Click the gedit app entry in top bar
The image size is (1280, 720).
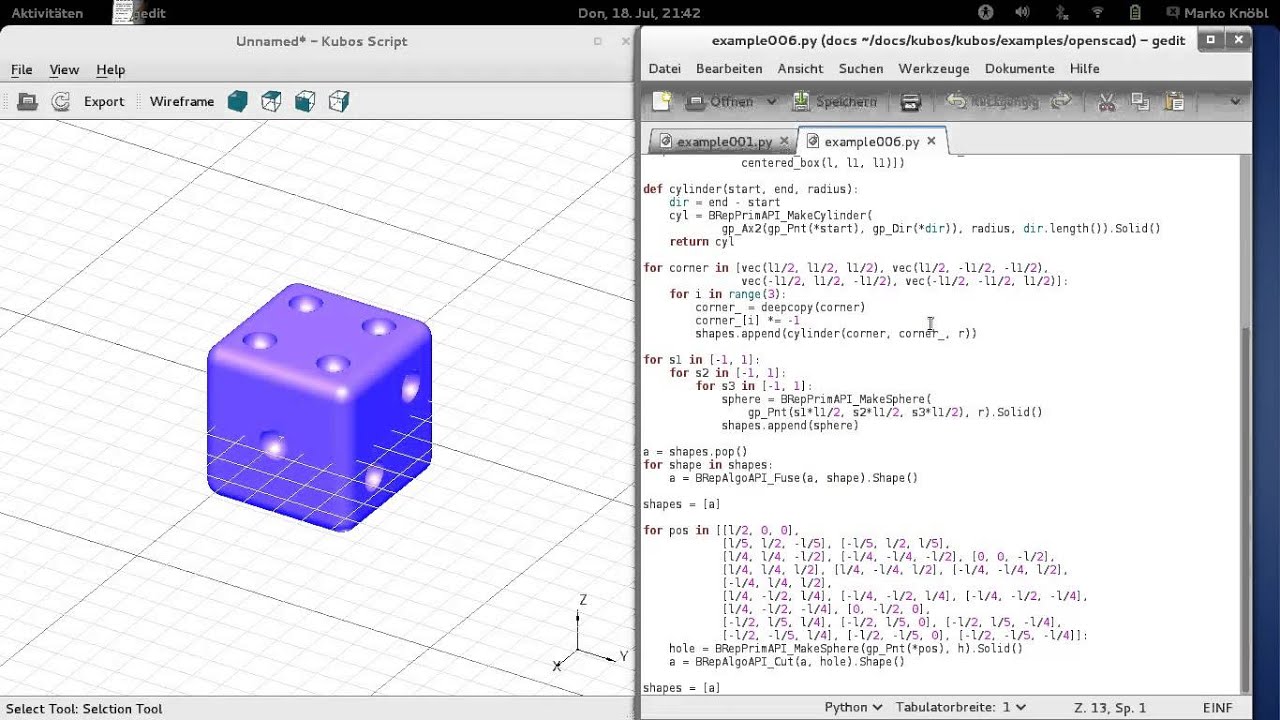click(138, 13)
